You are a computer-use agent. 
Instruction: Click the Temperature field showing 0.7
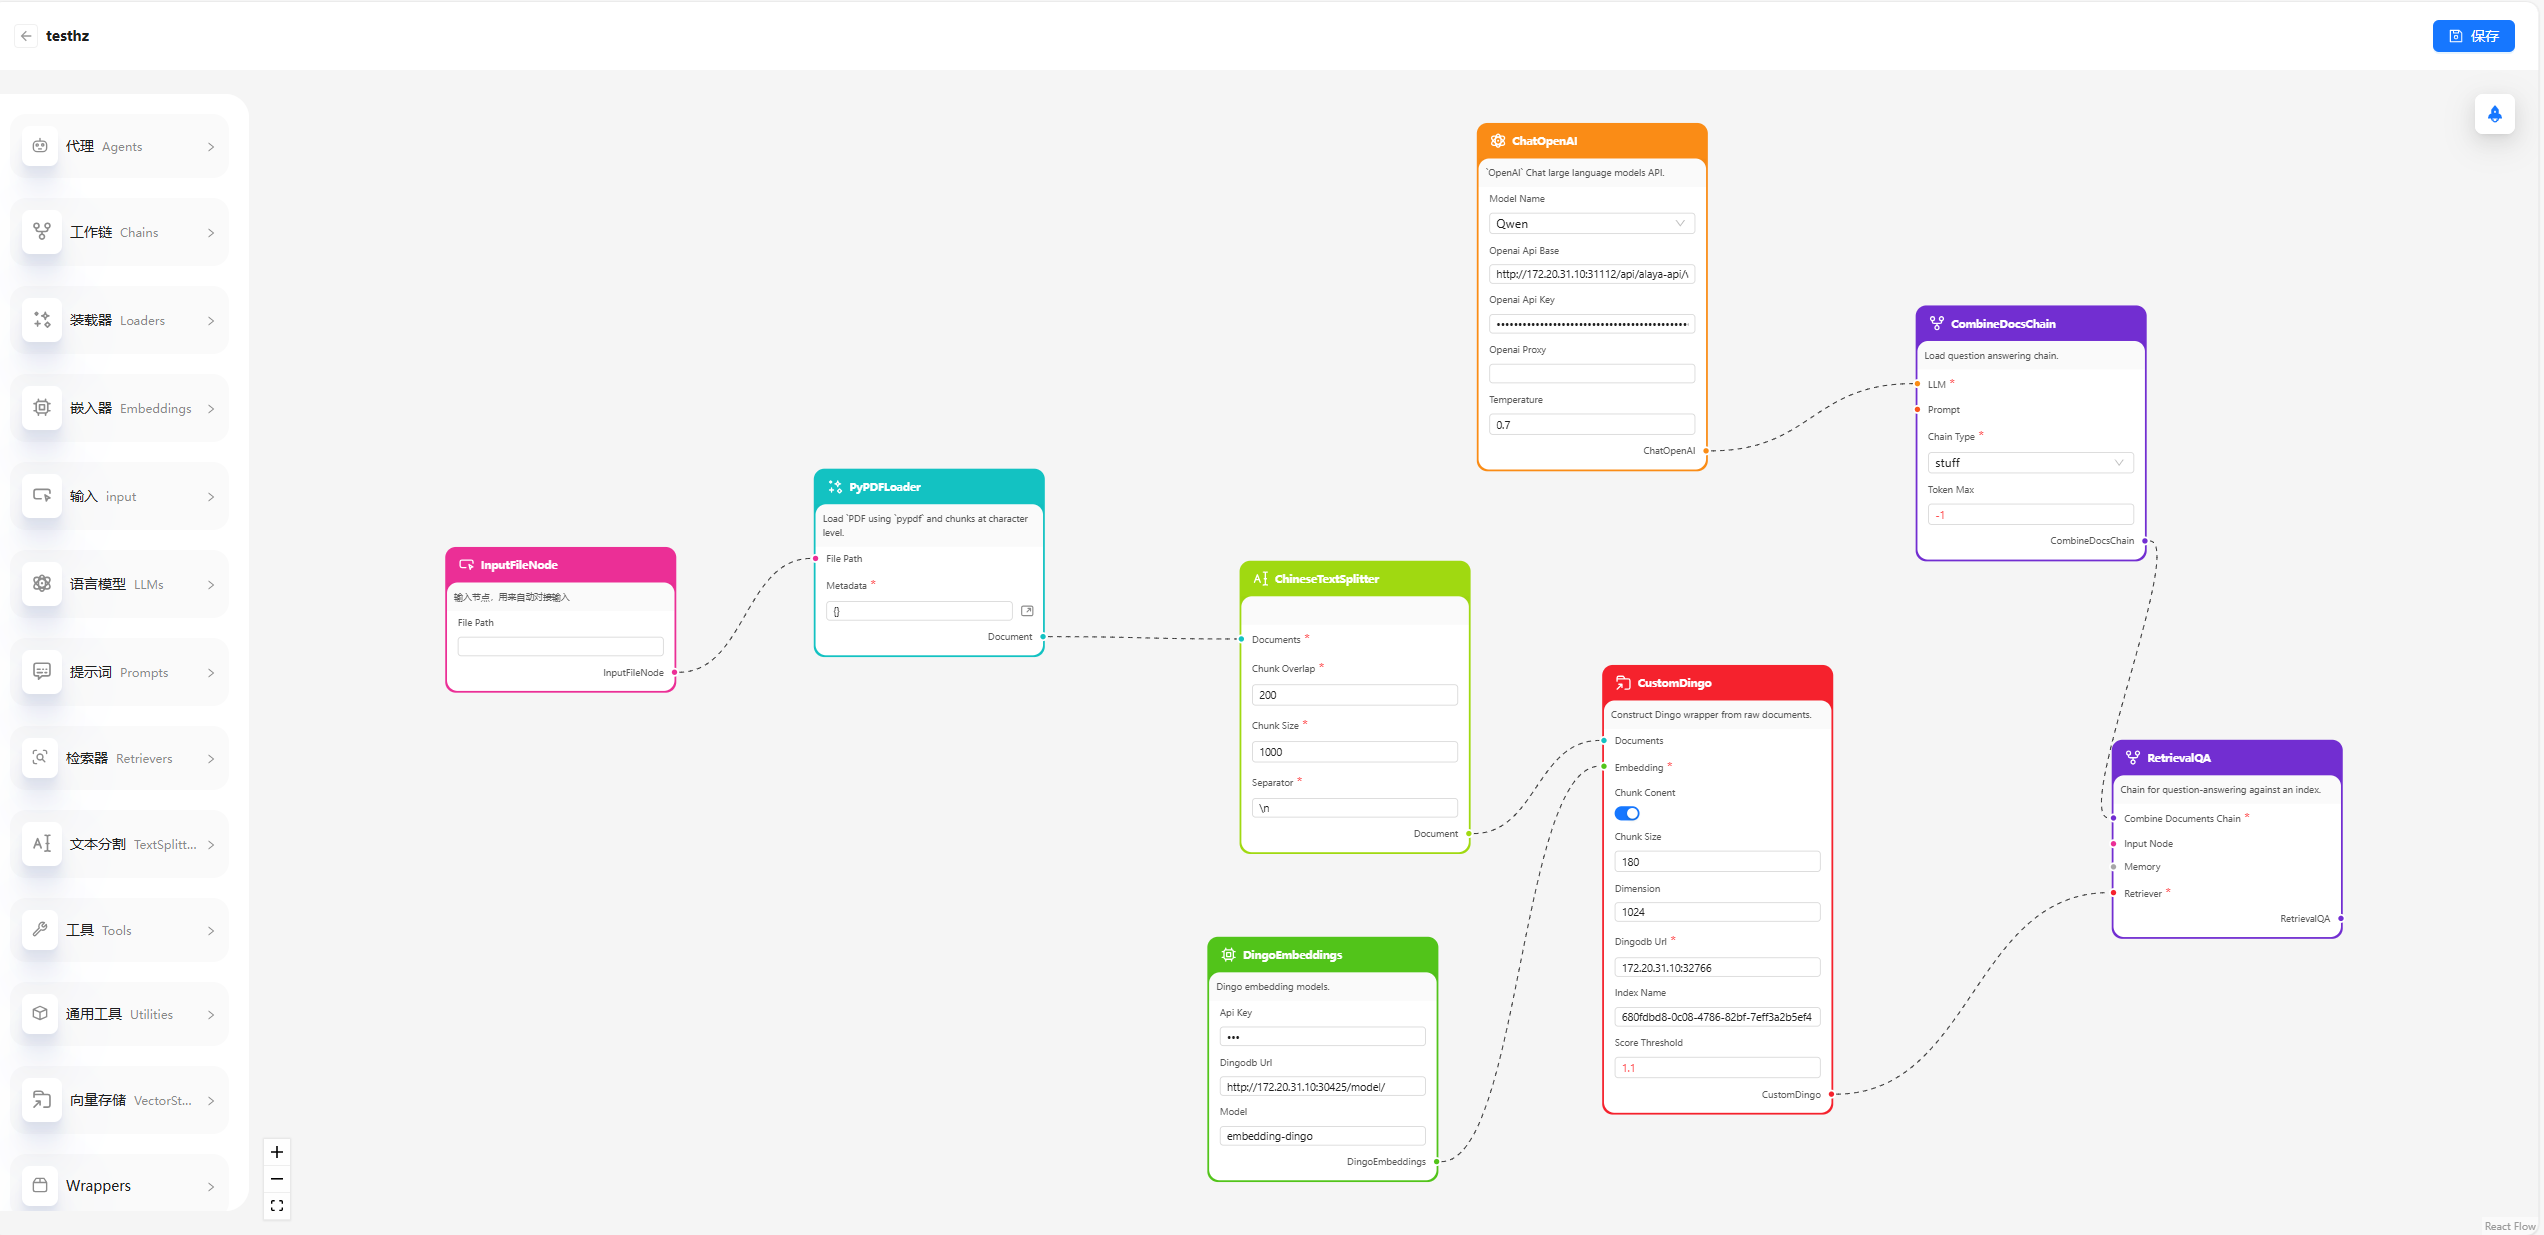(x=1591, y=425)
